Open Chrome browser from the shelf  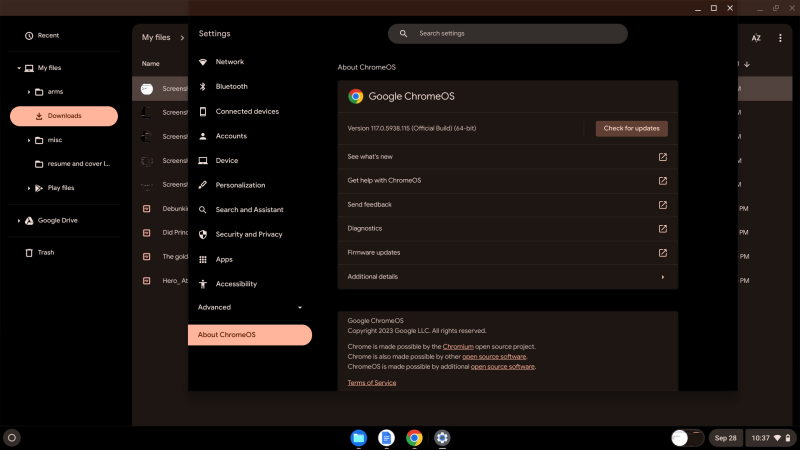click(414, 438)
